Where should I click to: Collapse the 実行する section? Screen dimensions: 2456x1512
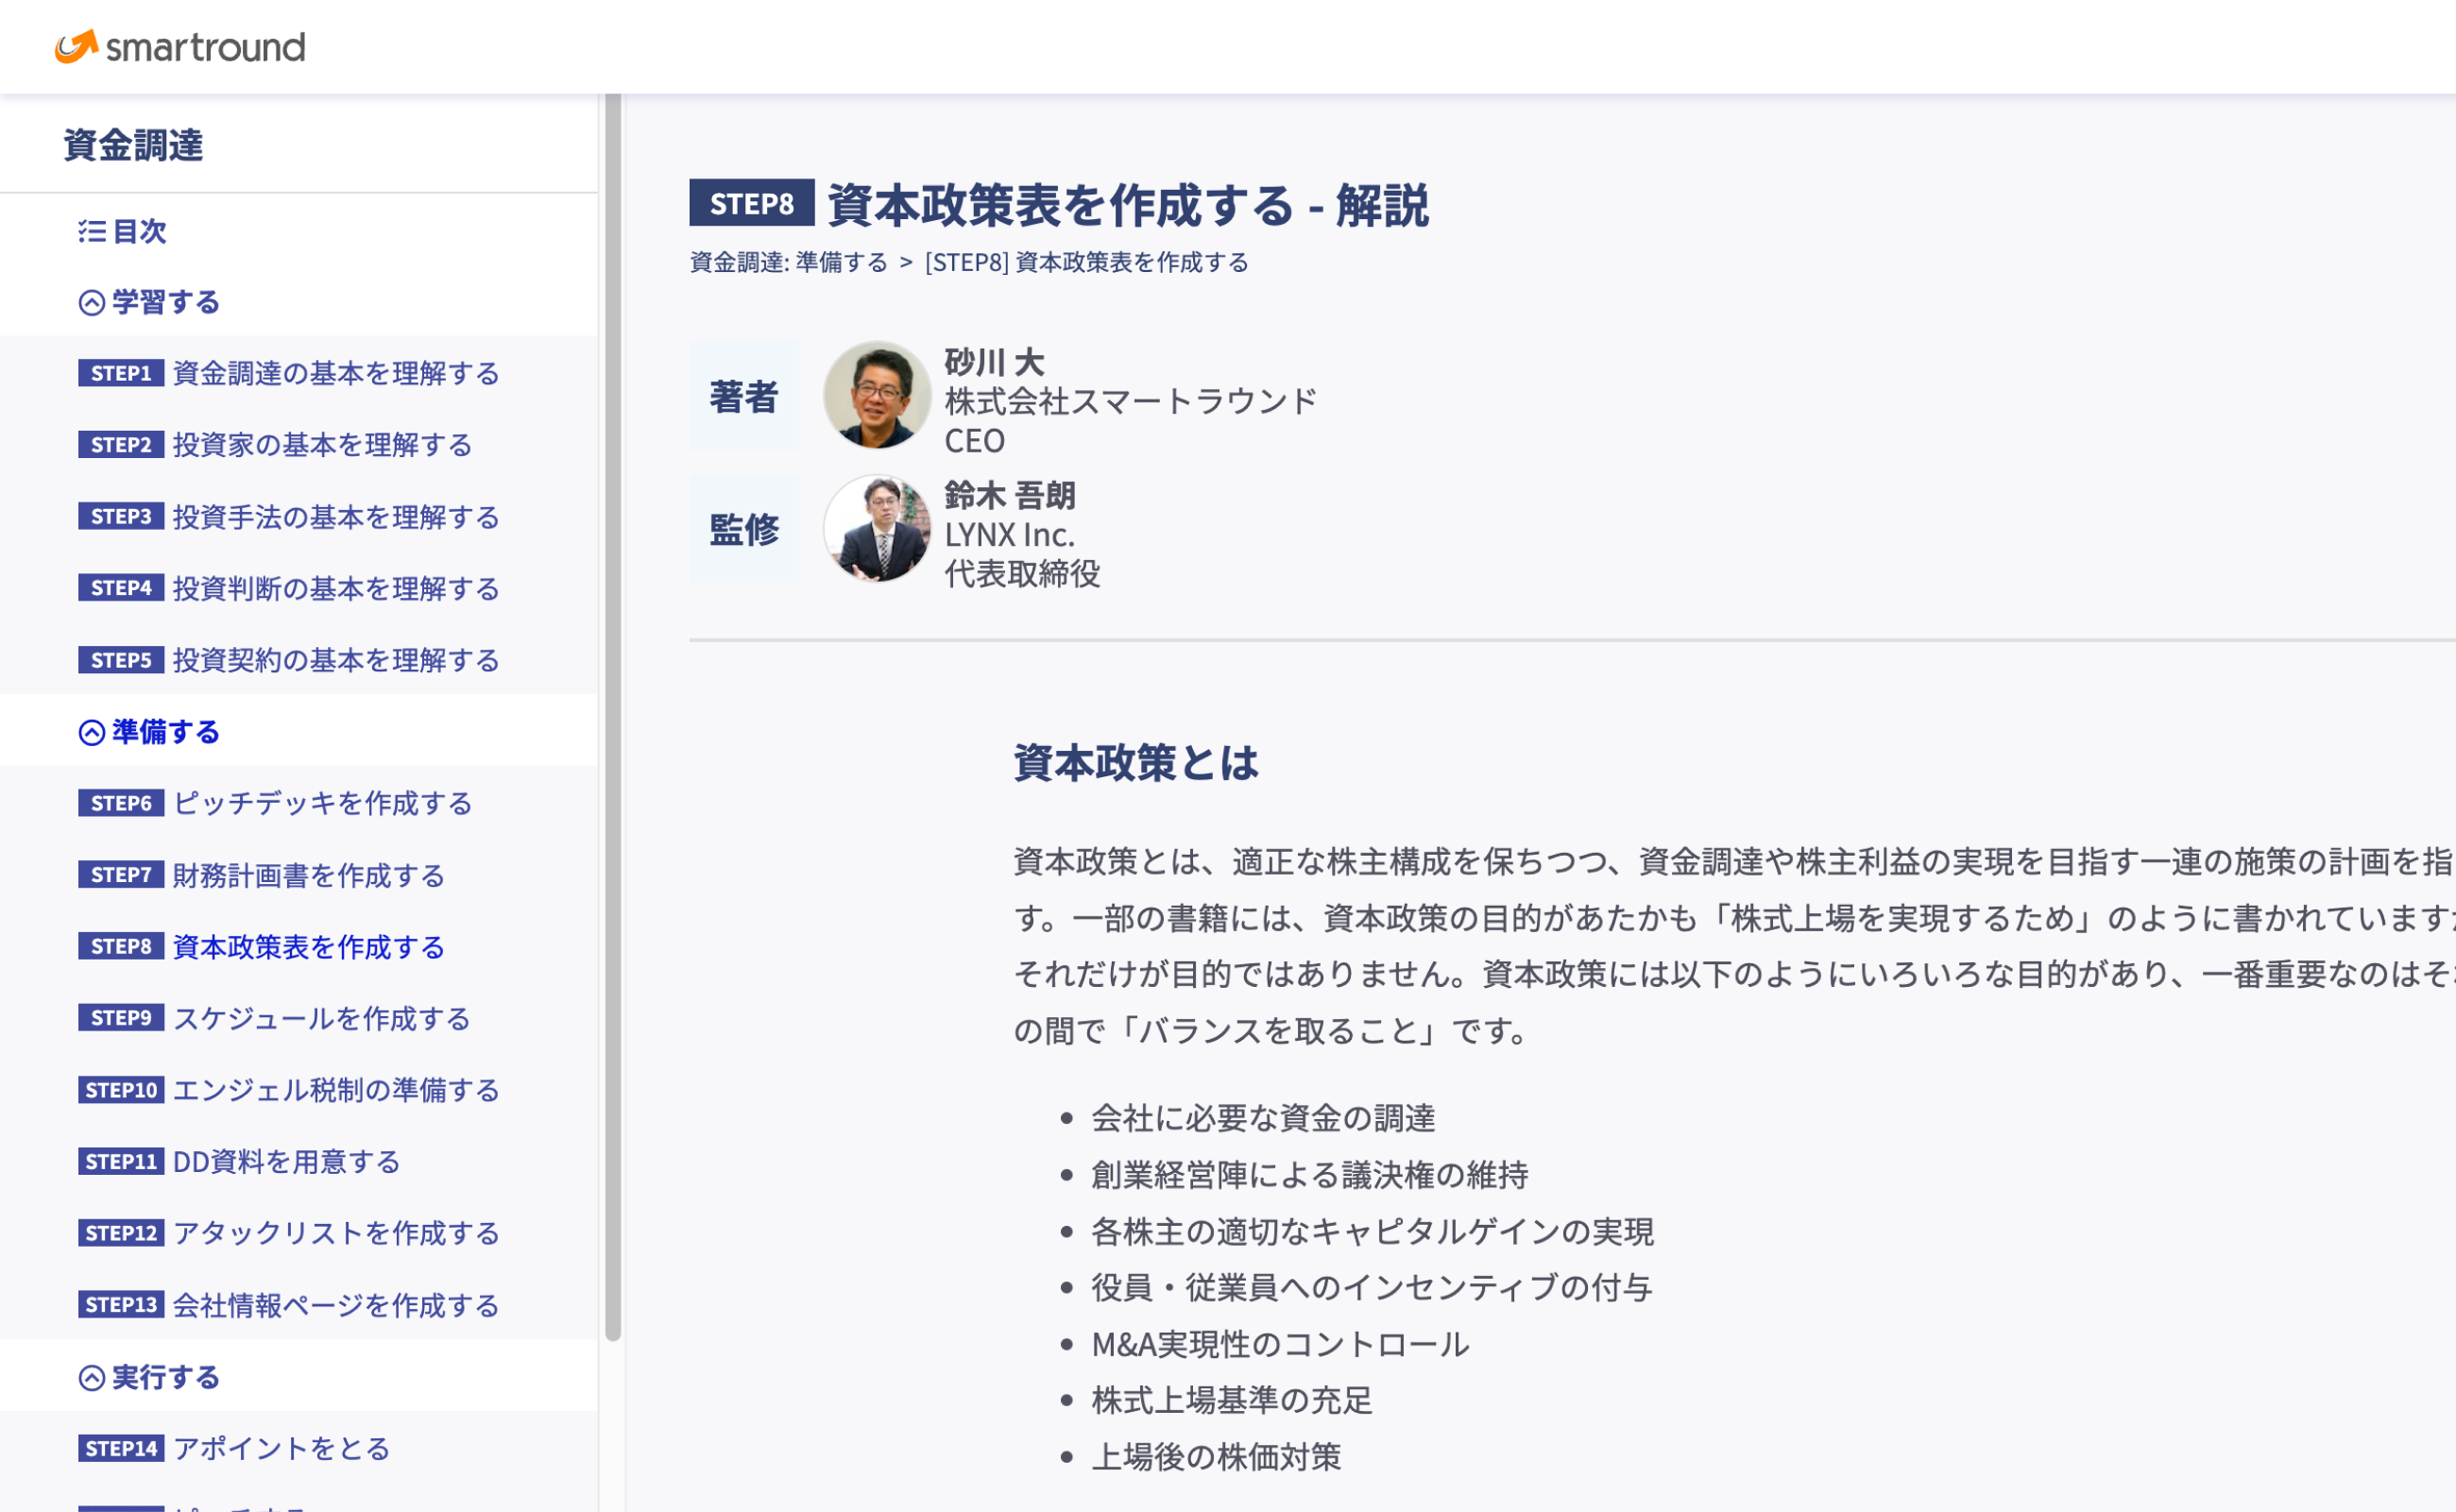coord(91,1378)
